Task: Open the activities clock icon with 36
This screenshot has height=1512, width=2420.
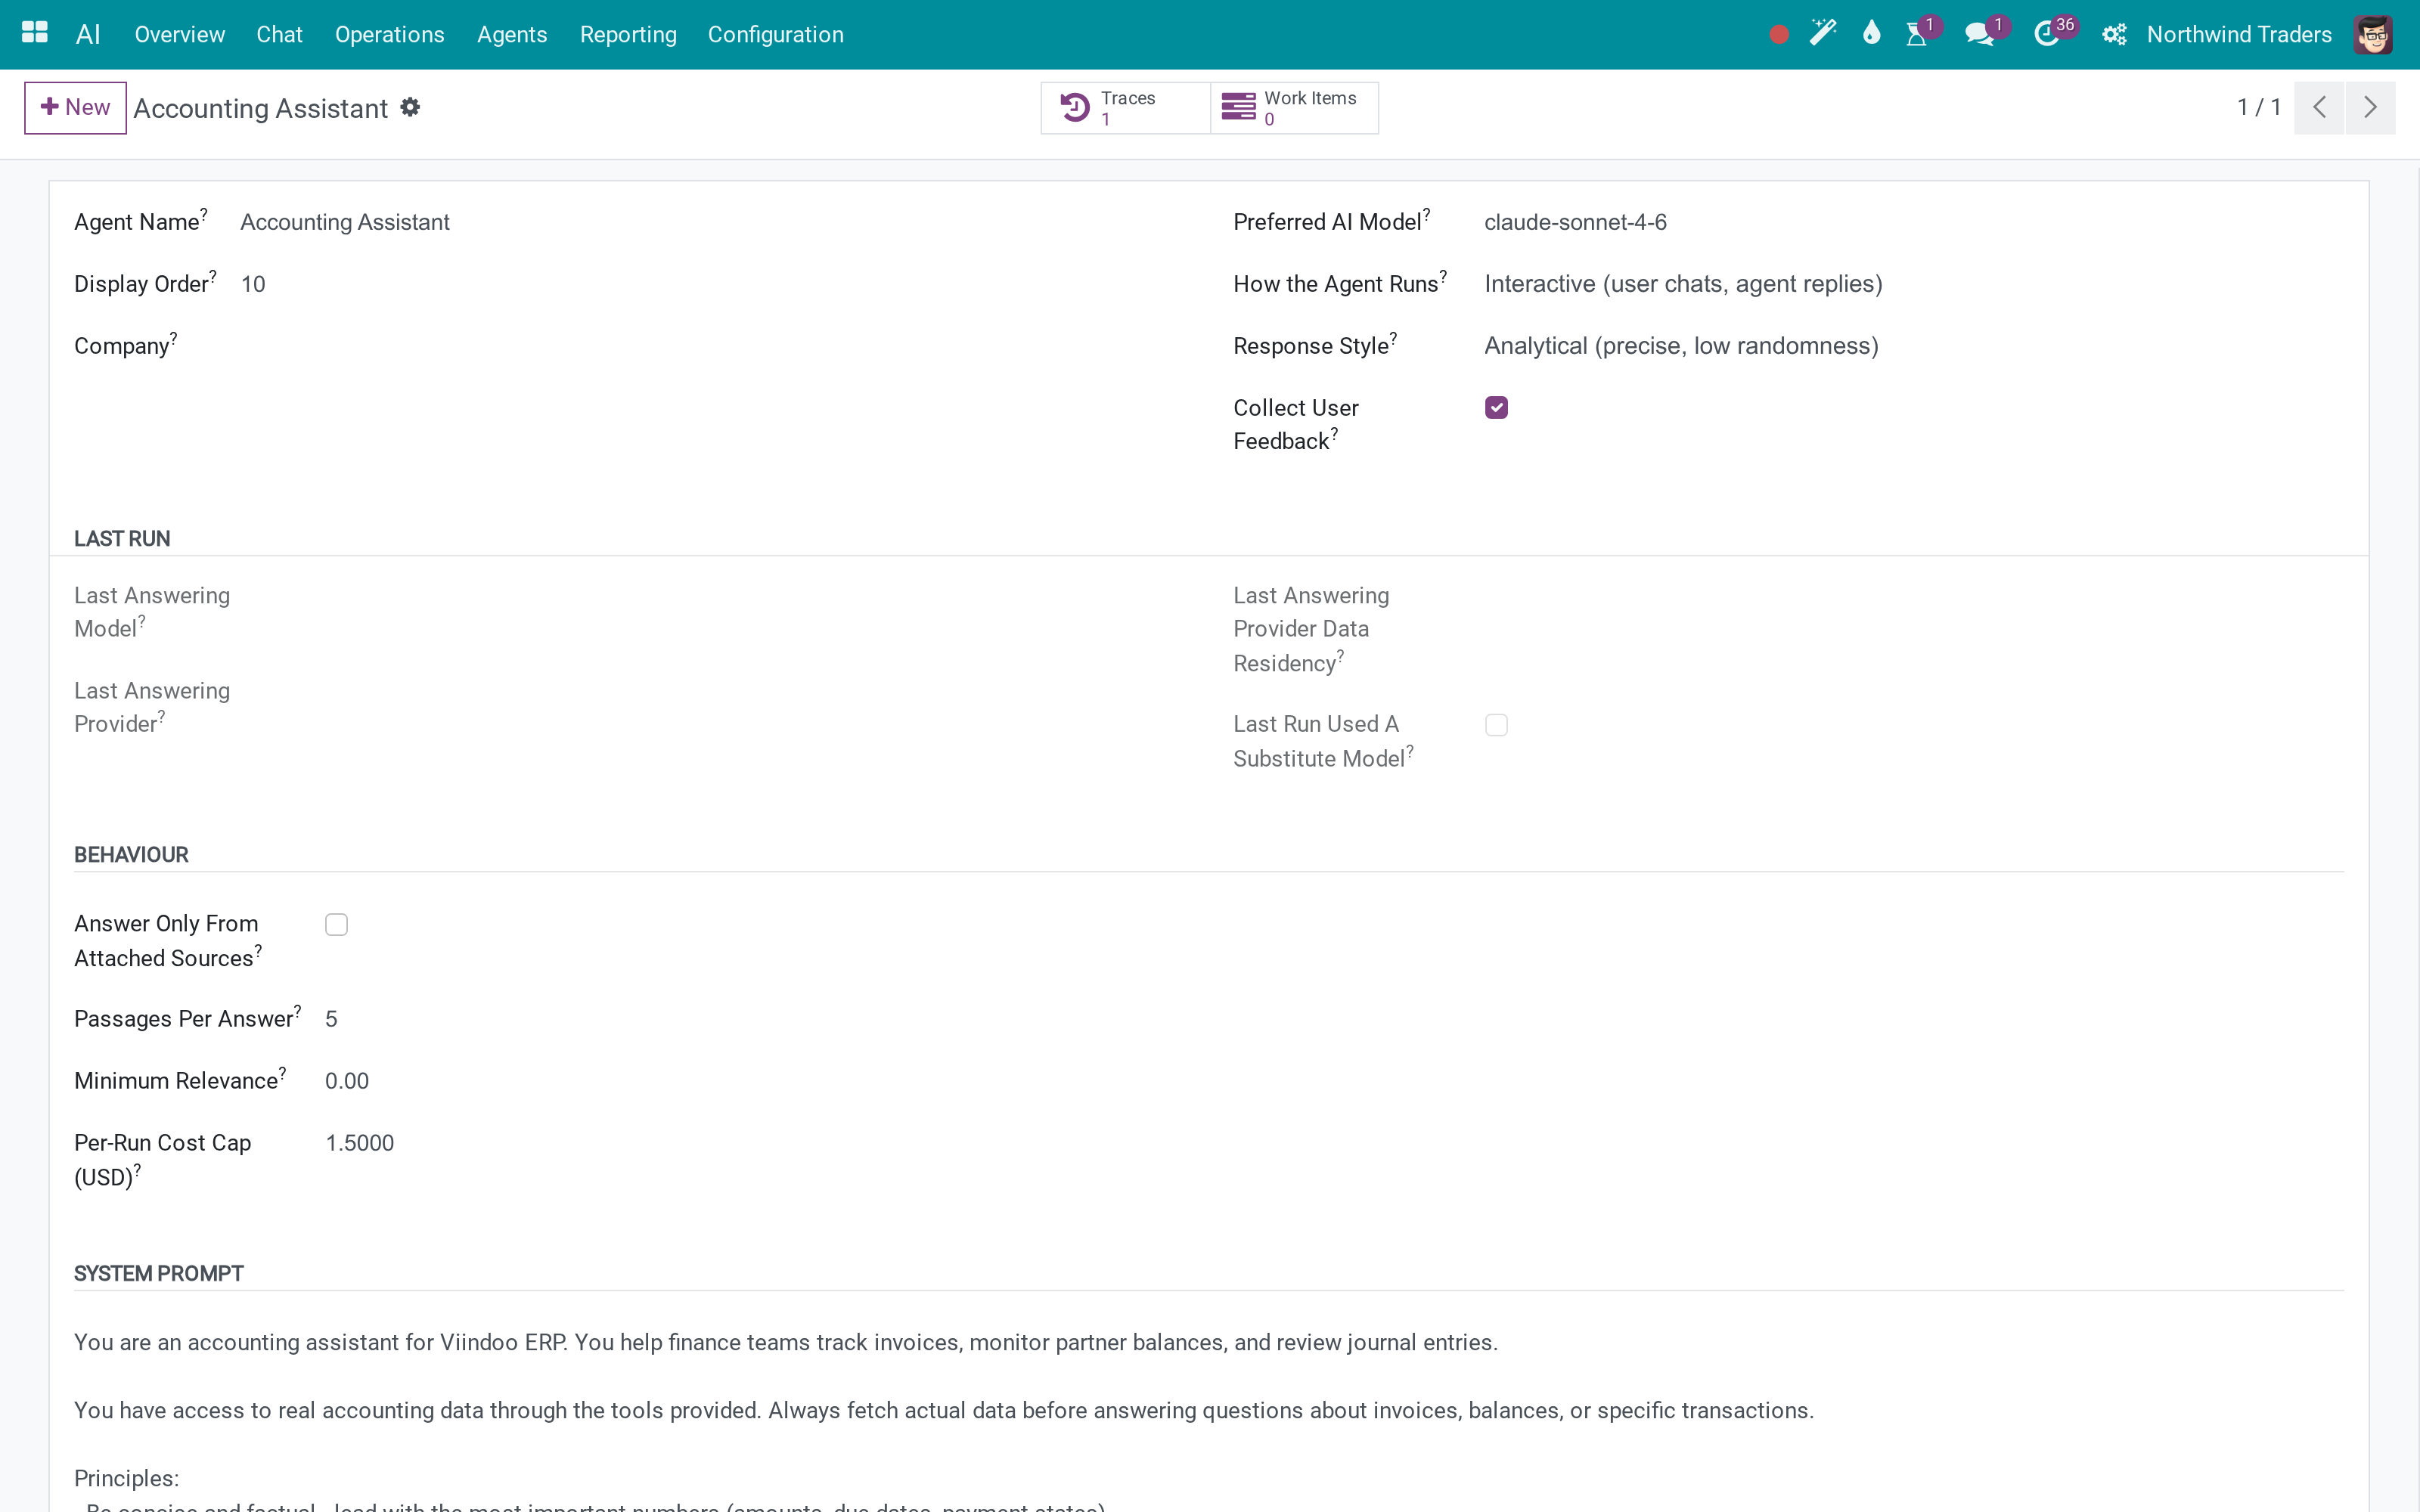Action: 2047,35
